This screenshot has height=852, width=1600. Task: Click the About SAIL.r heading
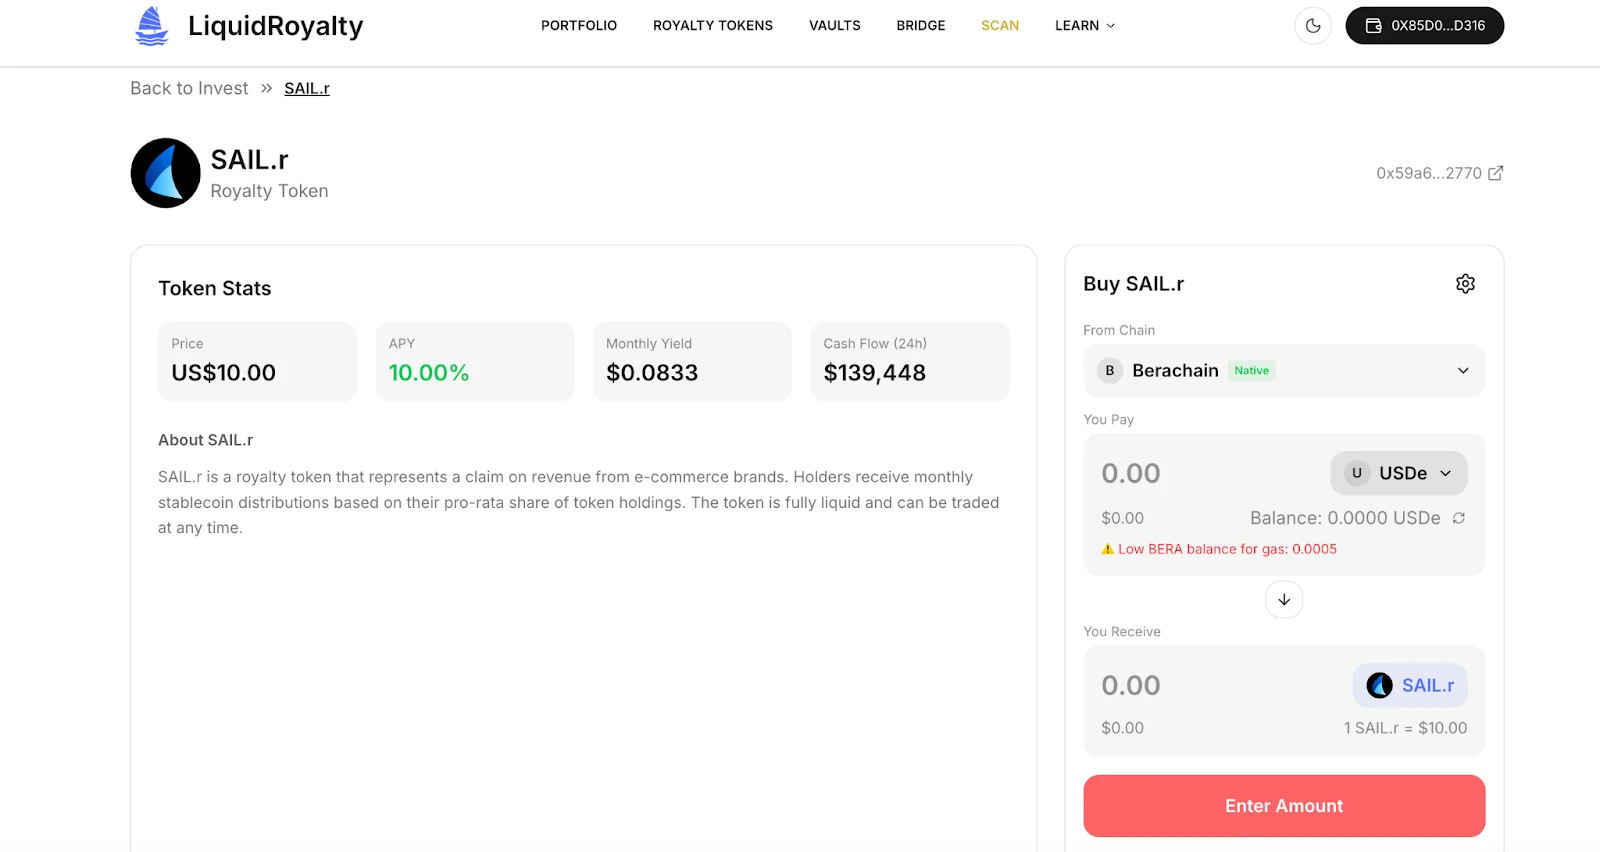[x=205, y=440]
